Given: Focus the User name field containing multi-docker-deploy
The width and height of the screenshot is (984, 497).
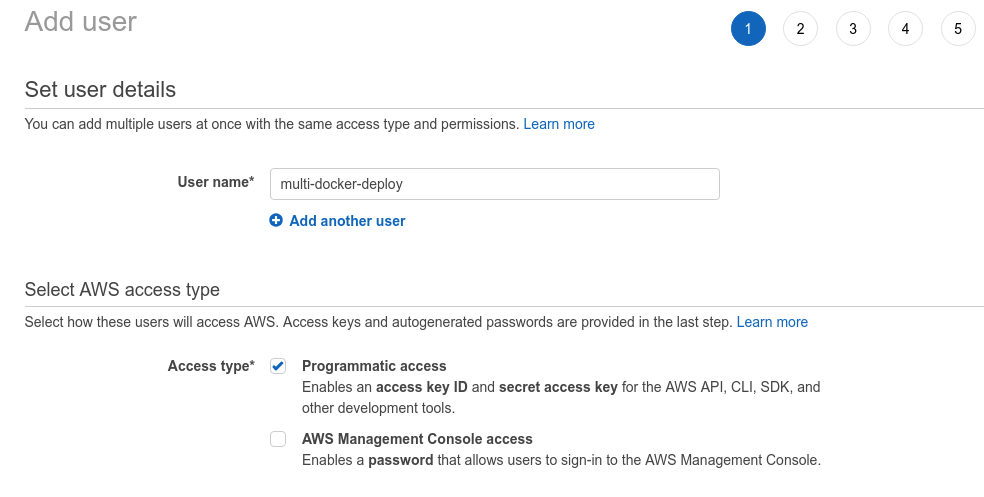Looking at the screenshot, I should pos(495,184).
